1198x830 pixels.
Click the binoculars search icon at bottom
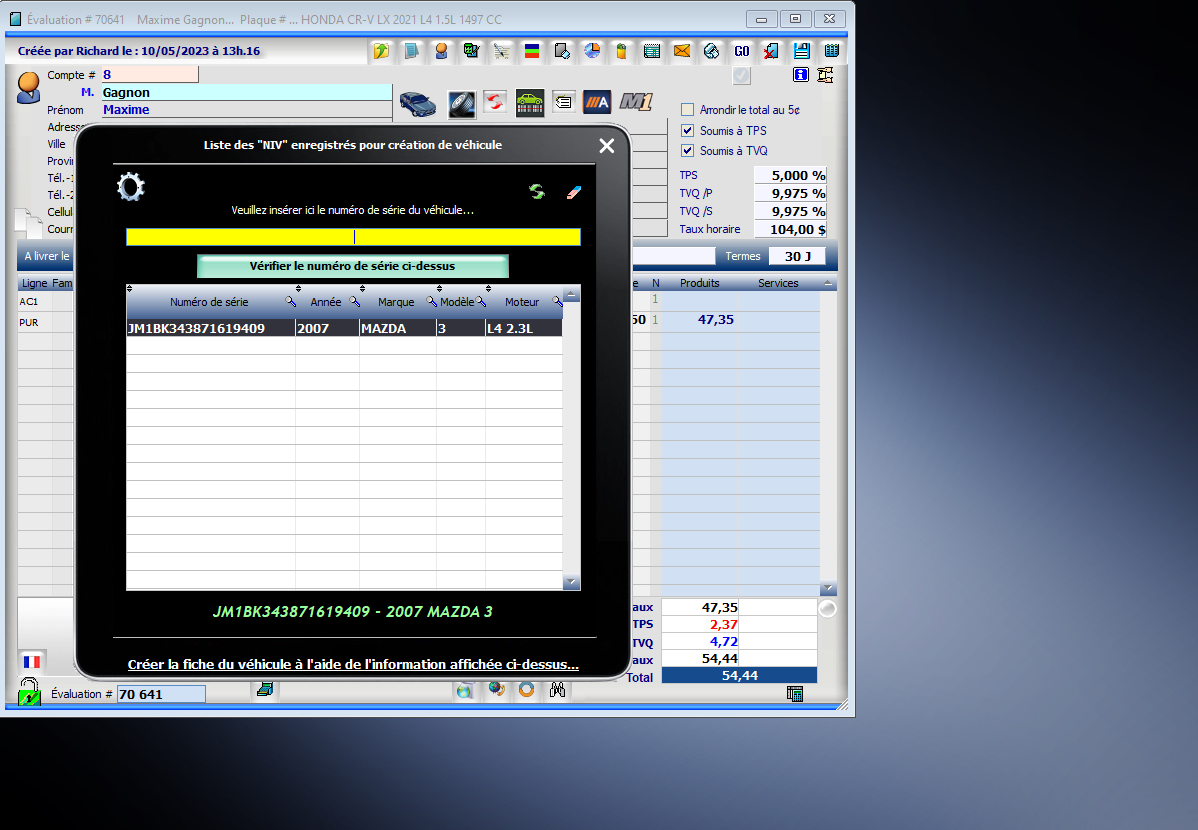pyautogui.click(x=558, y=690)
